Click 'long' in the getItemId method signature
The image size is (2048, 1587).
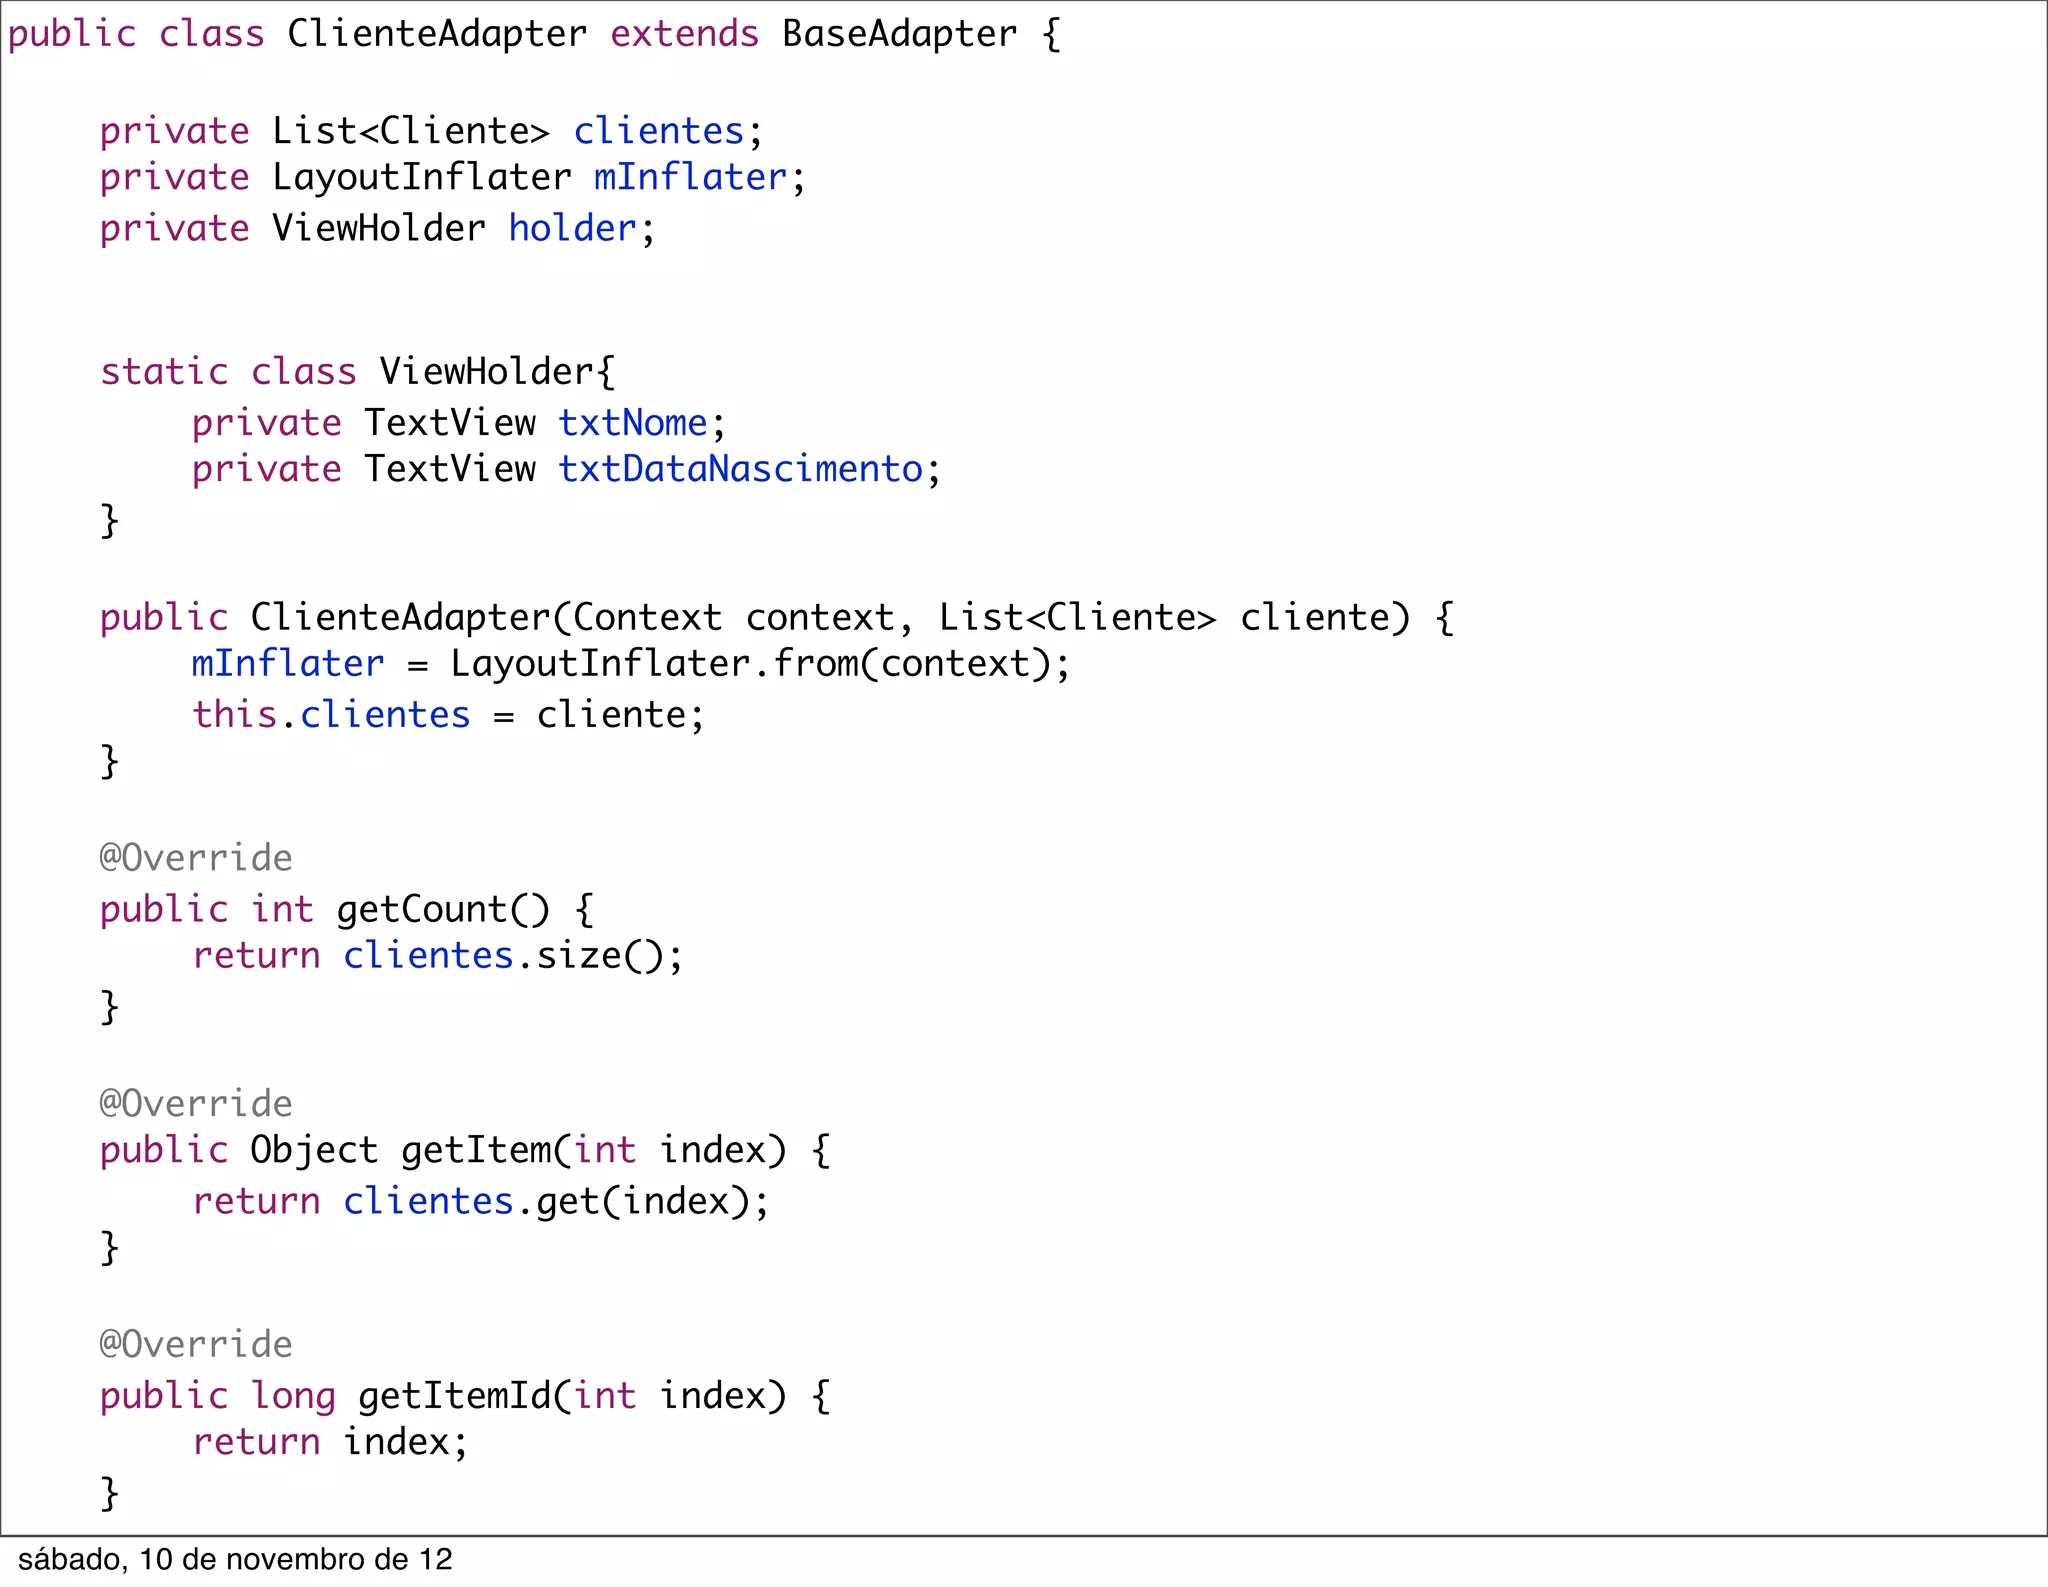pos(293,1397)
